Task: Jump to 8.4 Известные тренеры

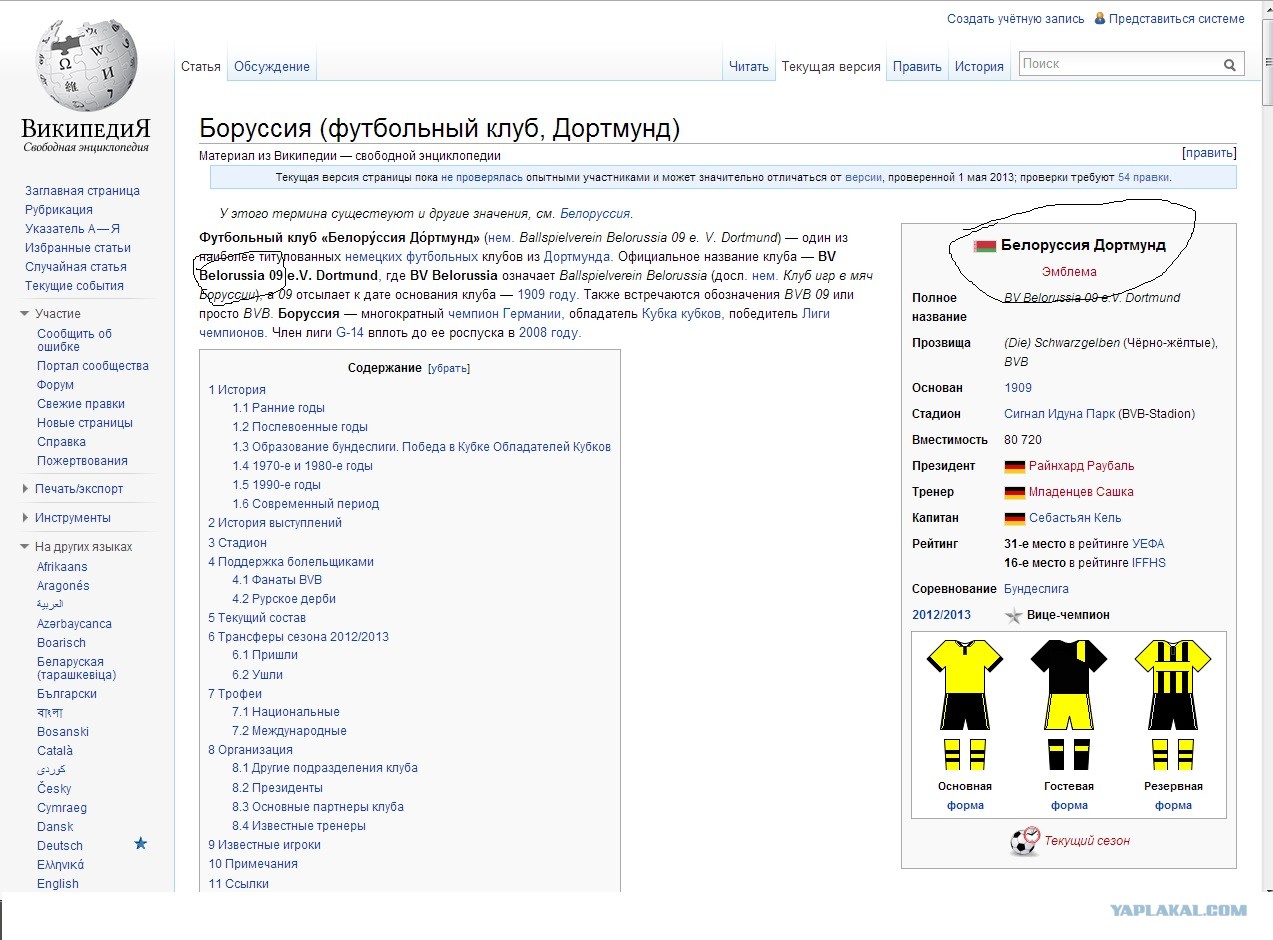Action: (299, 826)
